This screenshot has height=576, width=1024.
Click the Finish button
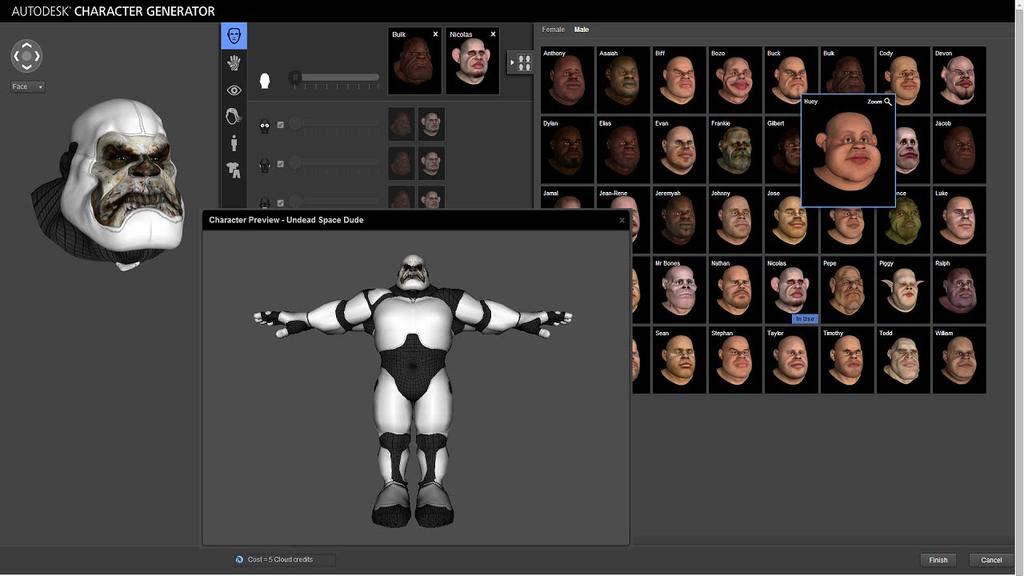click(x=938, y=560)
